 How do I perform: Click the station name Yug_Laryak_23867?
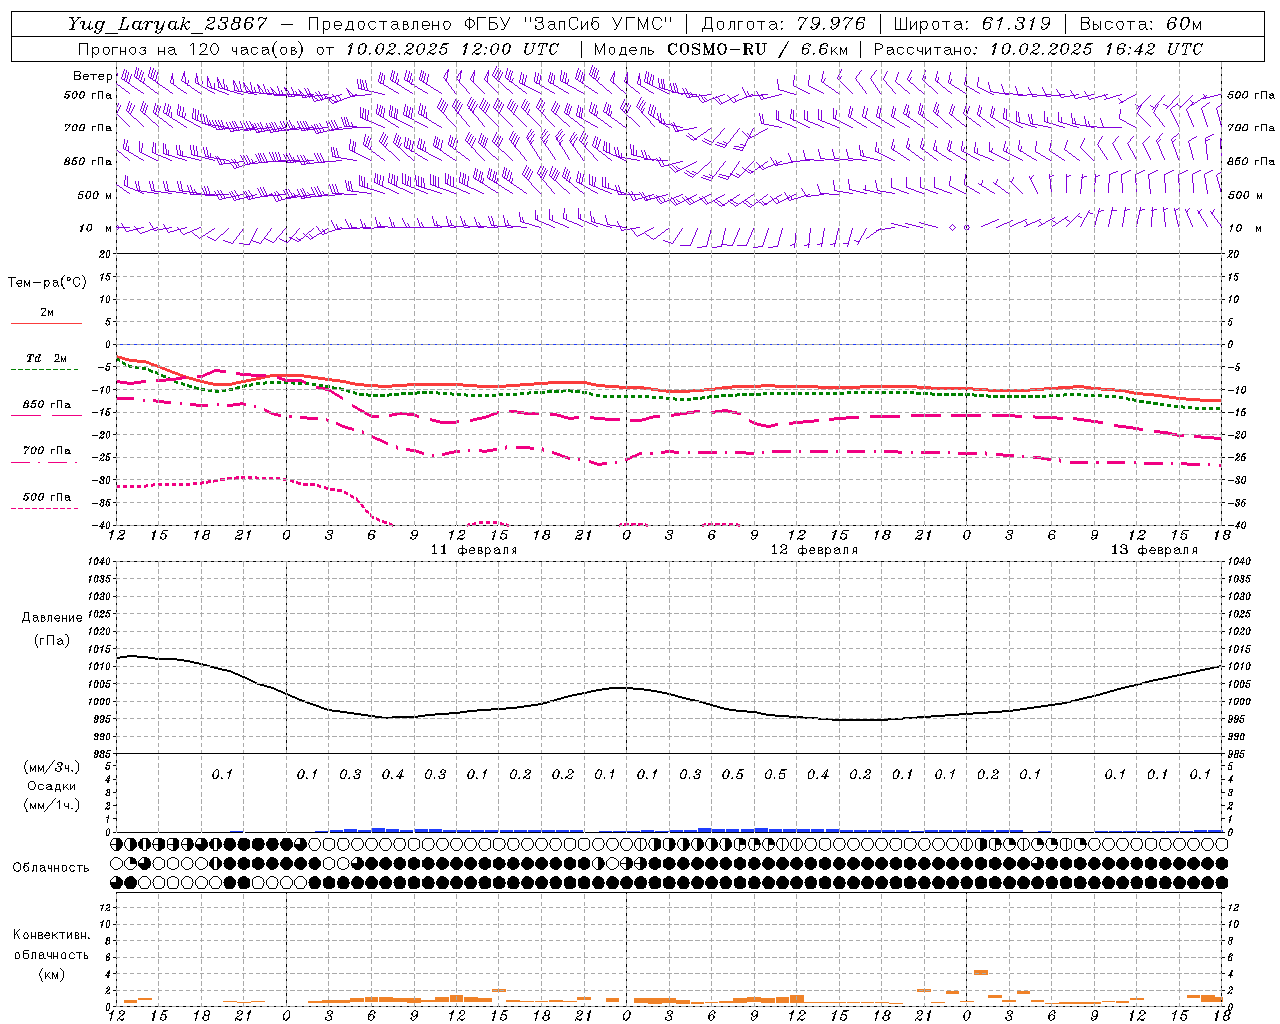(168, 24)
